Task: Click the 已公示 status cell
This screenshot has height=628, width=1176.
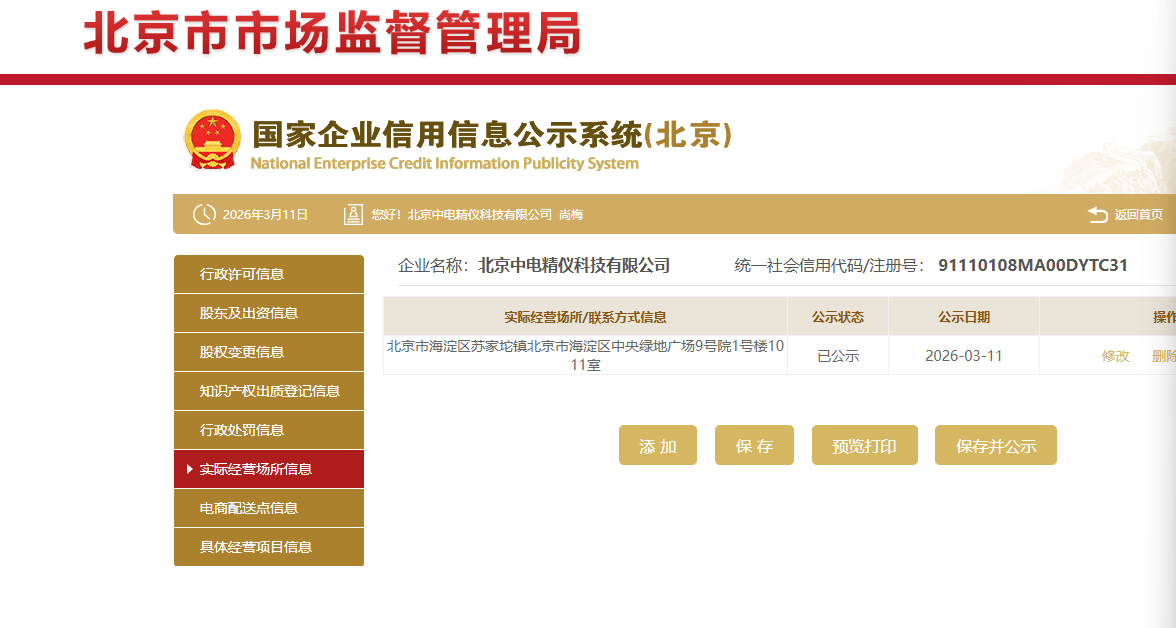Action: point(838,356)
